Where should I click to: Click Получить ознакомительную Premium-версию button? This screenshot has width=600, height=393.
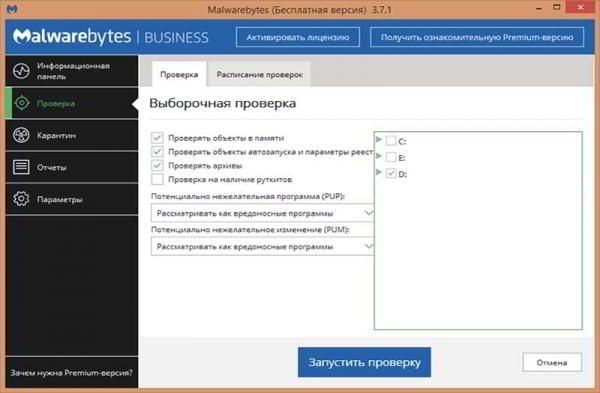[477, 37]
